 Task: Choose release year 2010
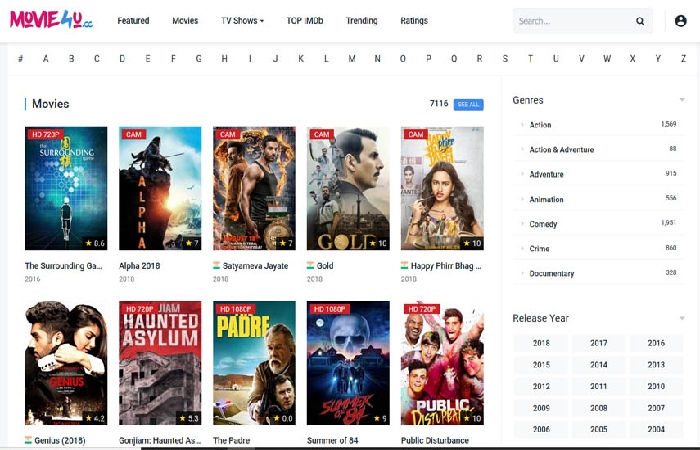pyautogui.click(x=656, y=386)
